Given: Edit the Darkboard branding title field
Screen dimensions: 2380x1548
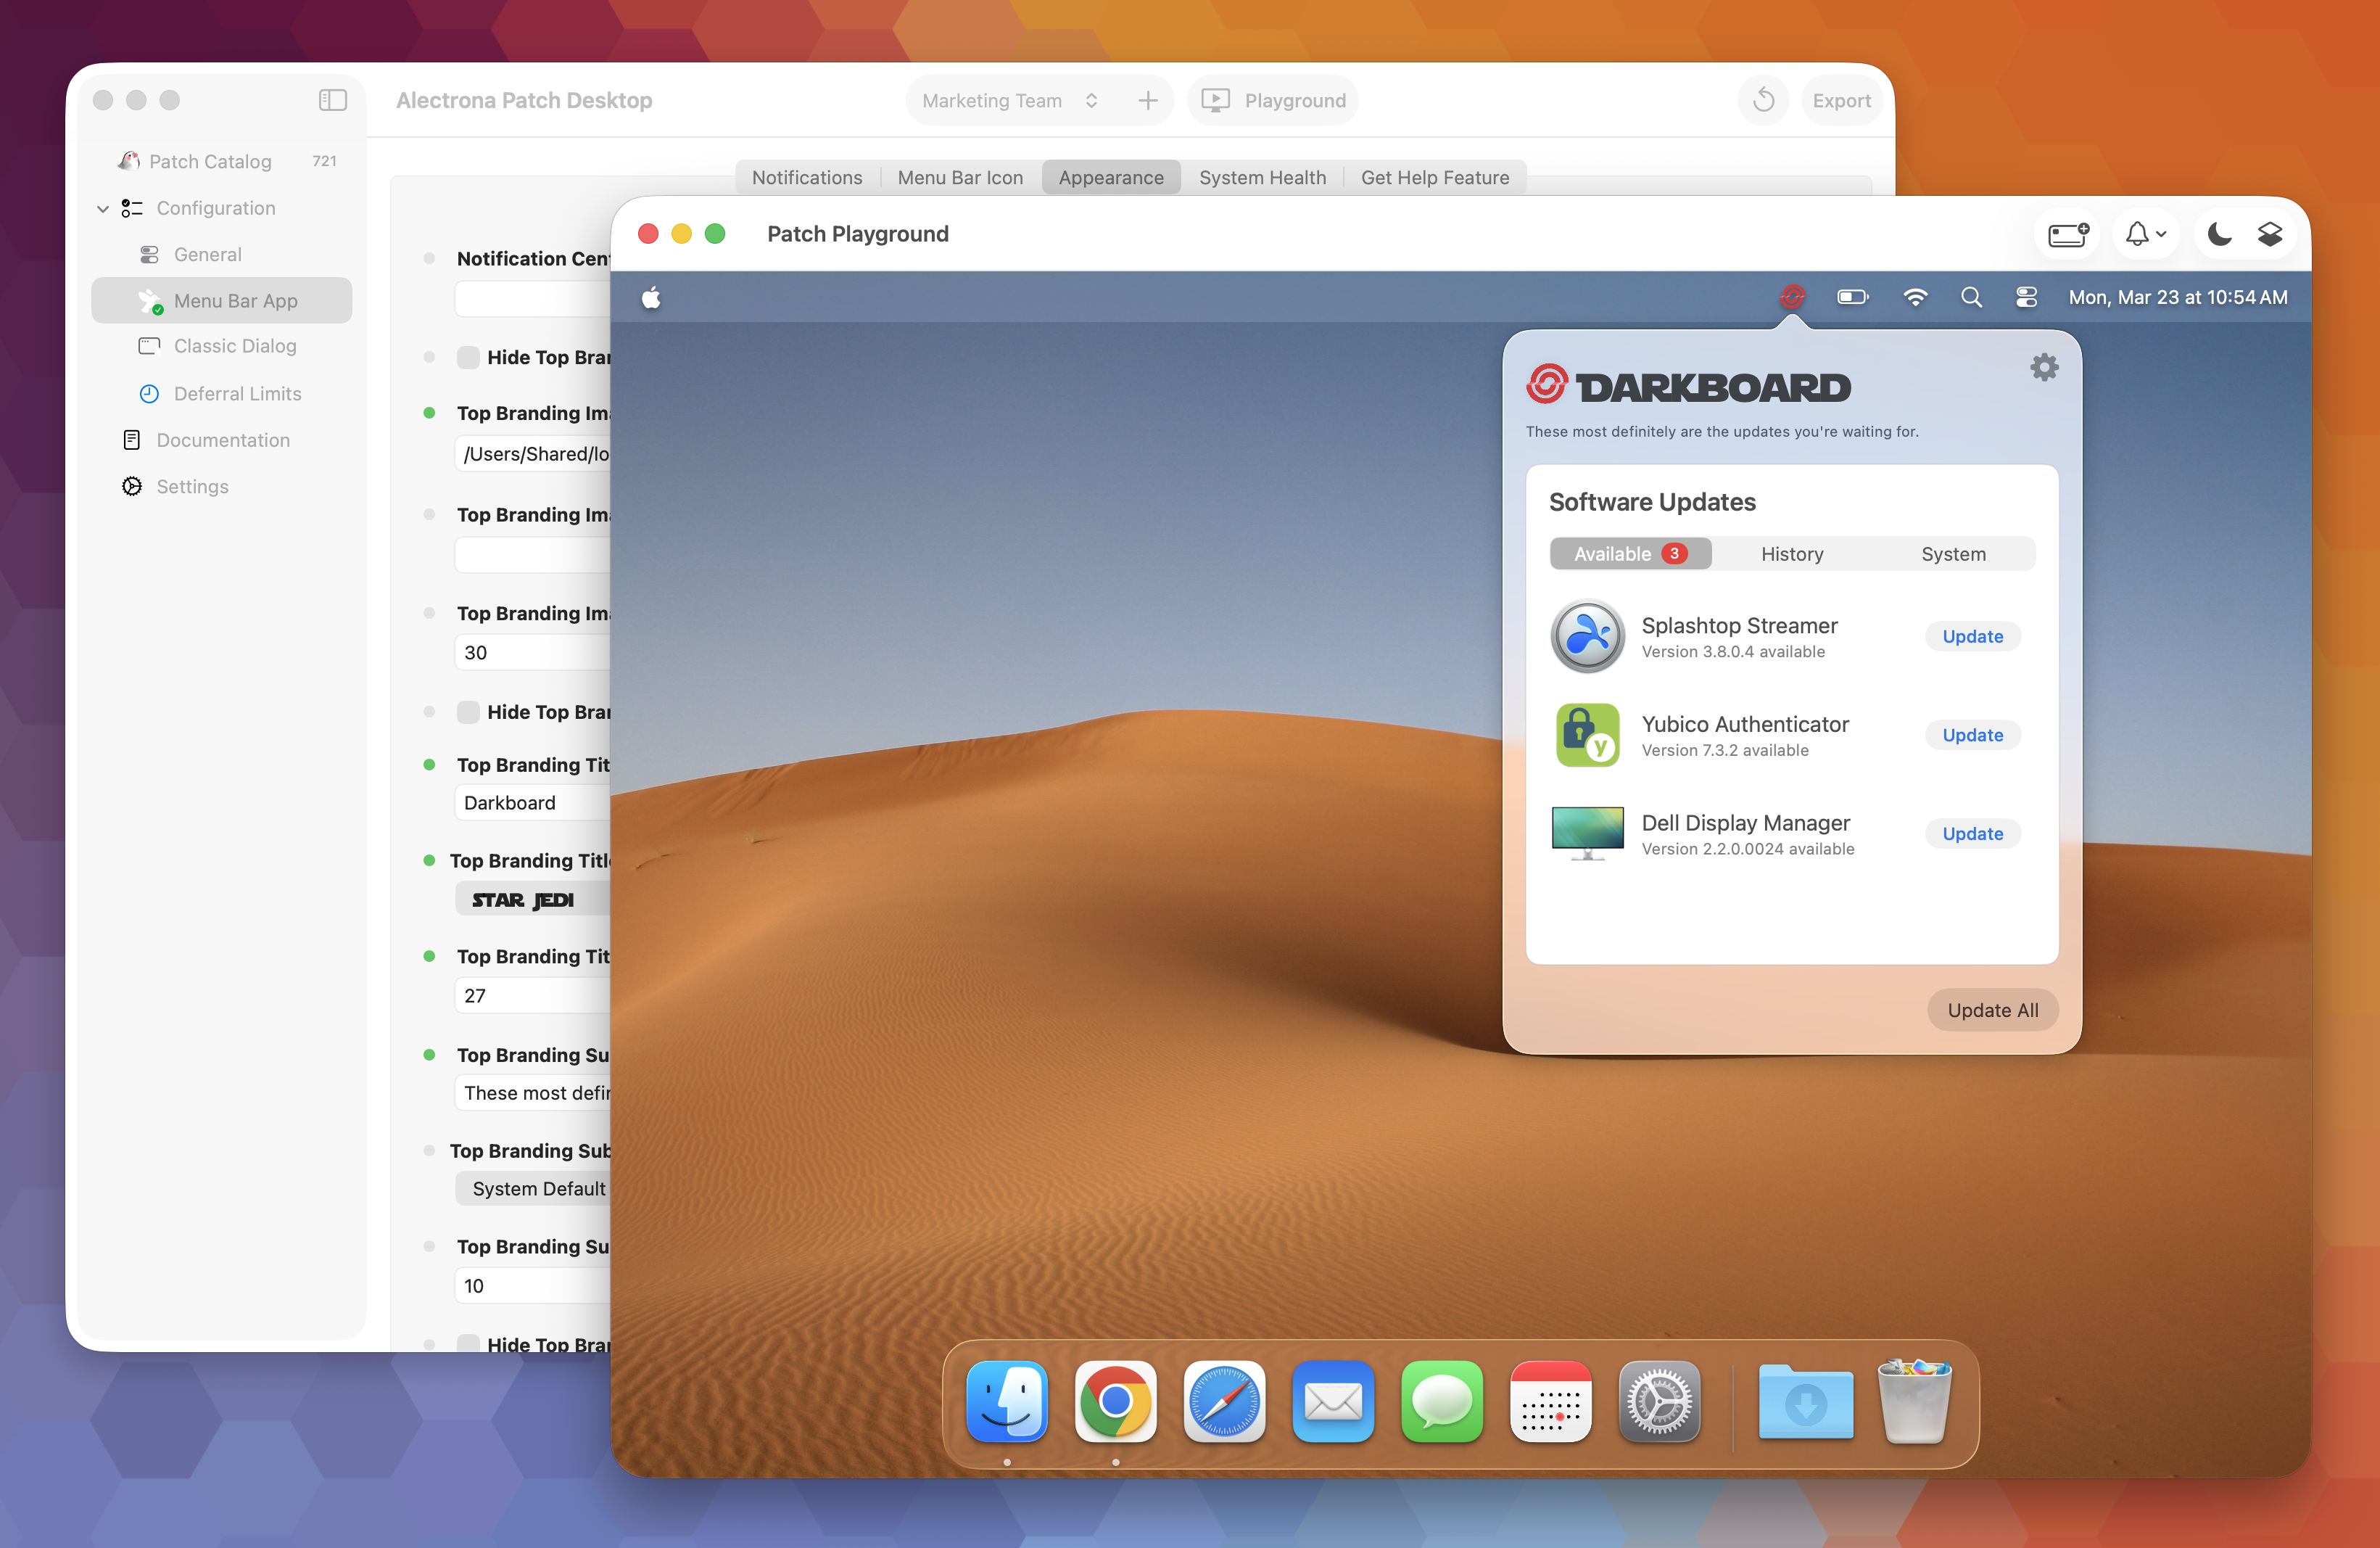Looking at the screenshot, I should (x=533, y=803).
